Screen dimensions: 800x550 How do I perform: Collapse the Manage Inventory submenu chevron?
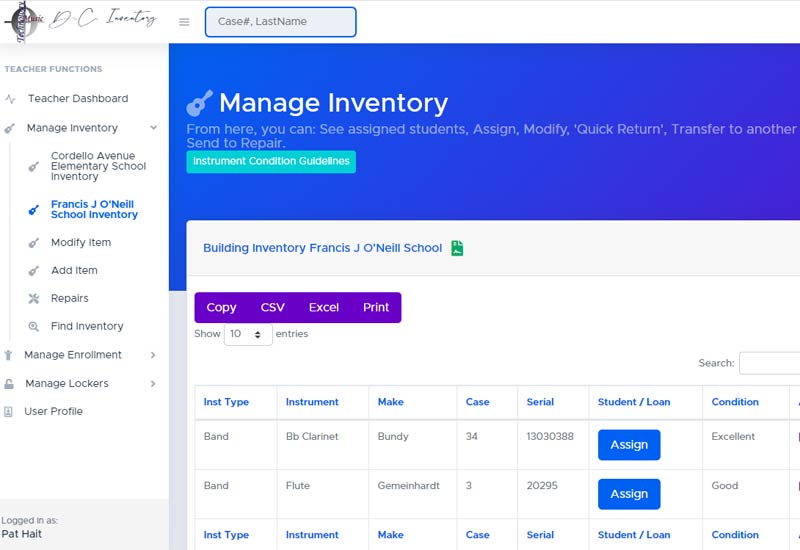click(154, 128)
